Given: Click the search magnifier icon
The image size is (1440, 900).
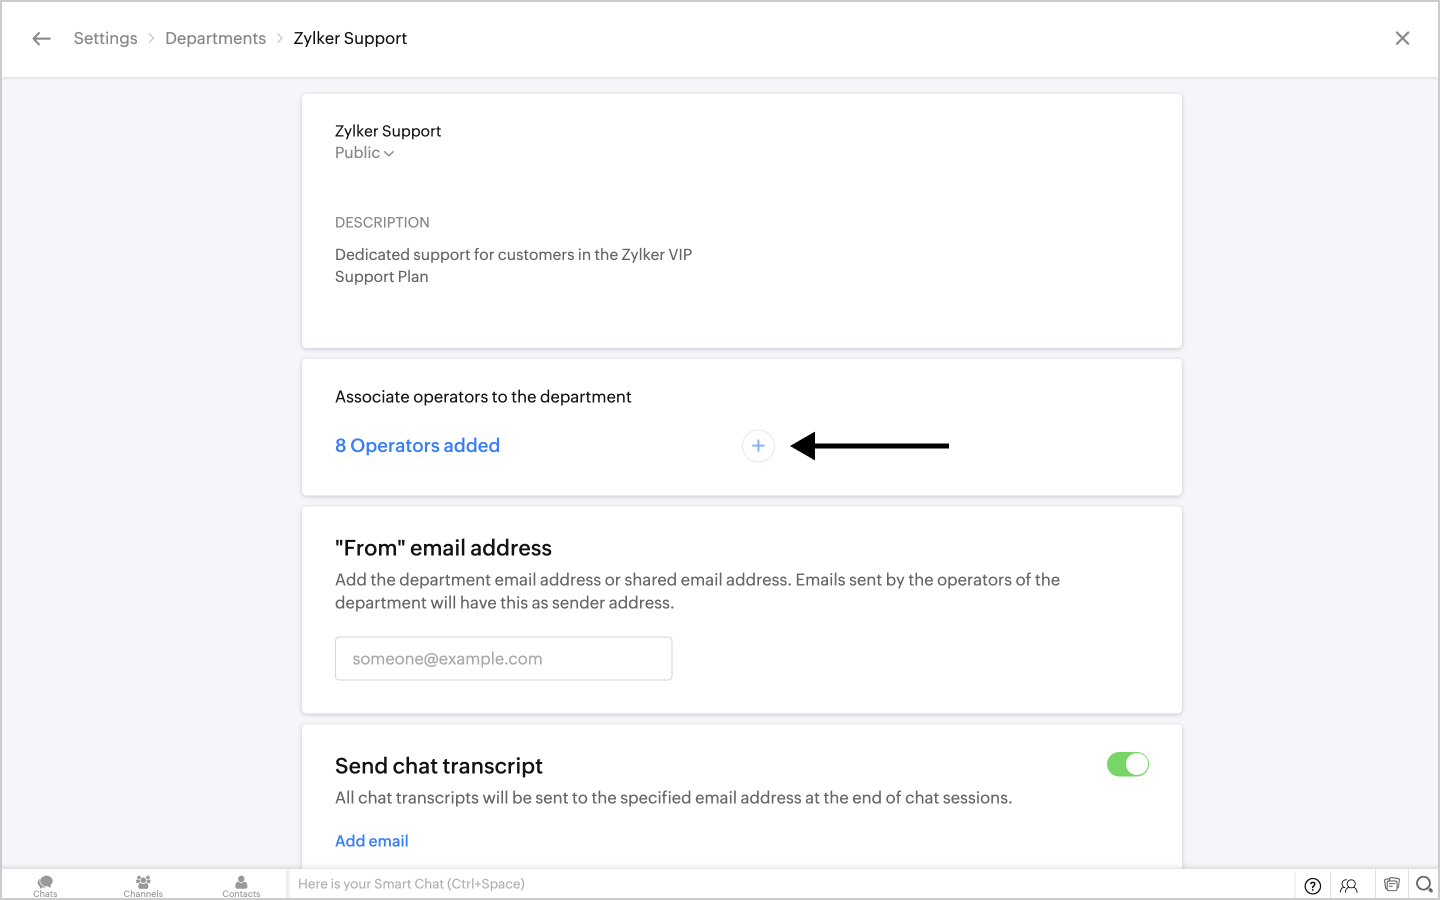Looking at the screenshot, I should point(1424,884).
